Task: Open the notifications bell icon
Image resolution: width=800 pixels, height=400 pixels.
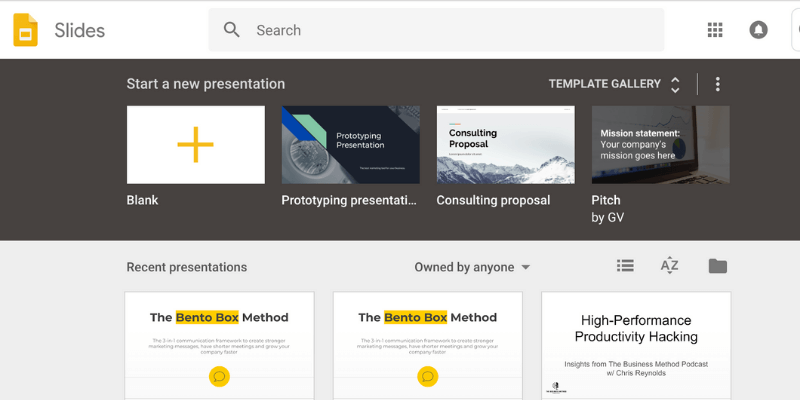Action: 758,30
